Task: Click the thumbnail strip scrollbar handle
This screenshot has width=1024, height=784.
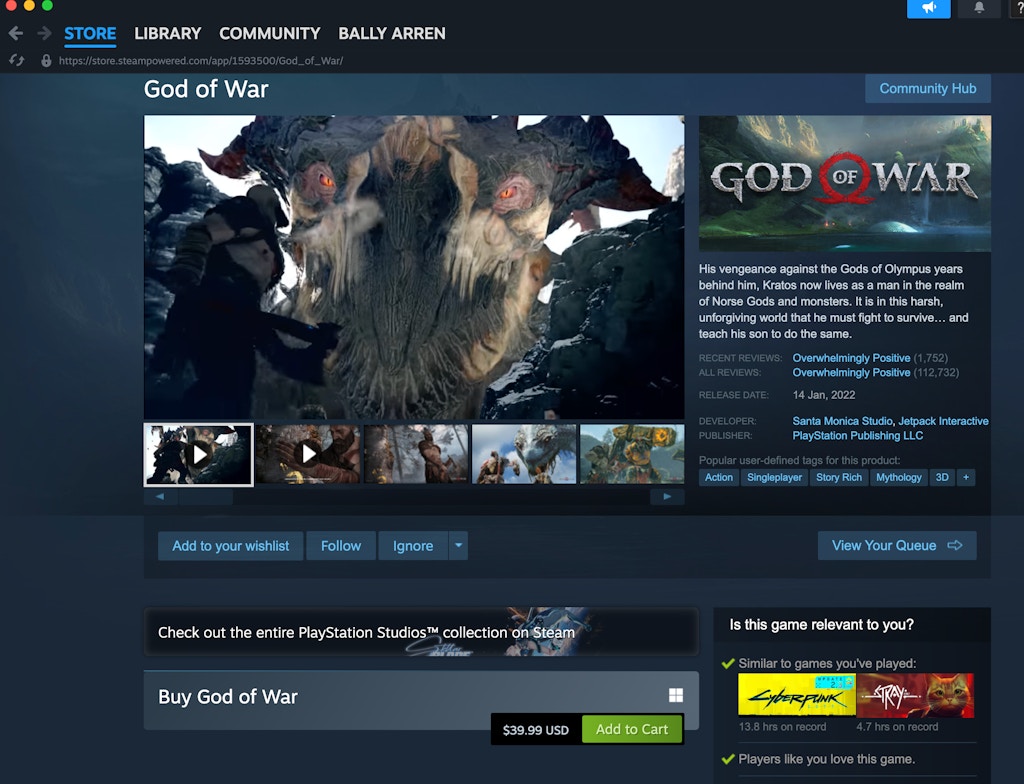Action: (206, 497)
